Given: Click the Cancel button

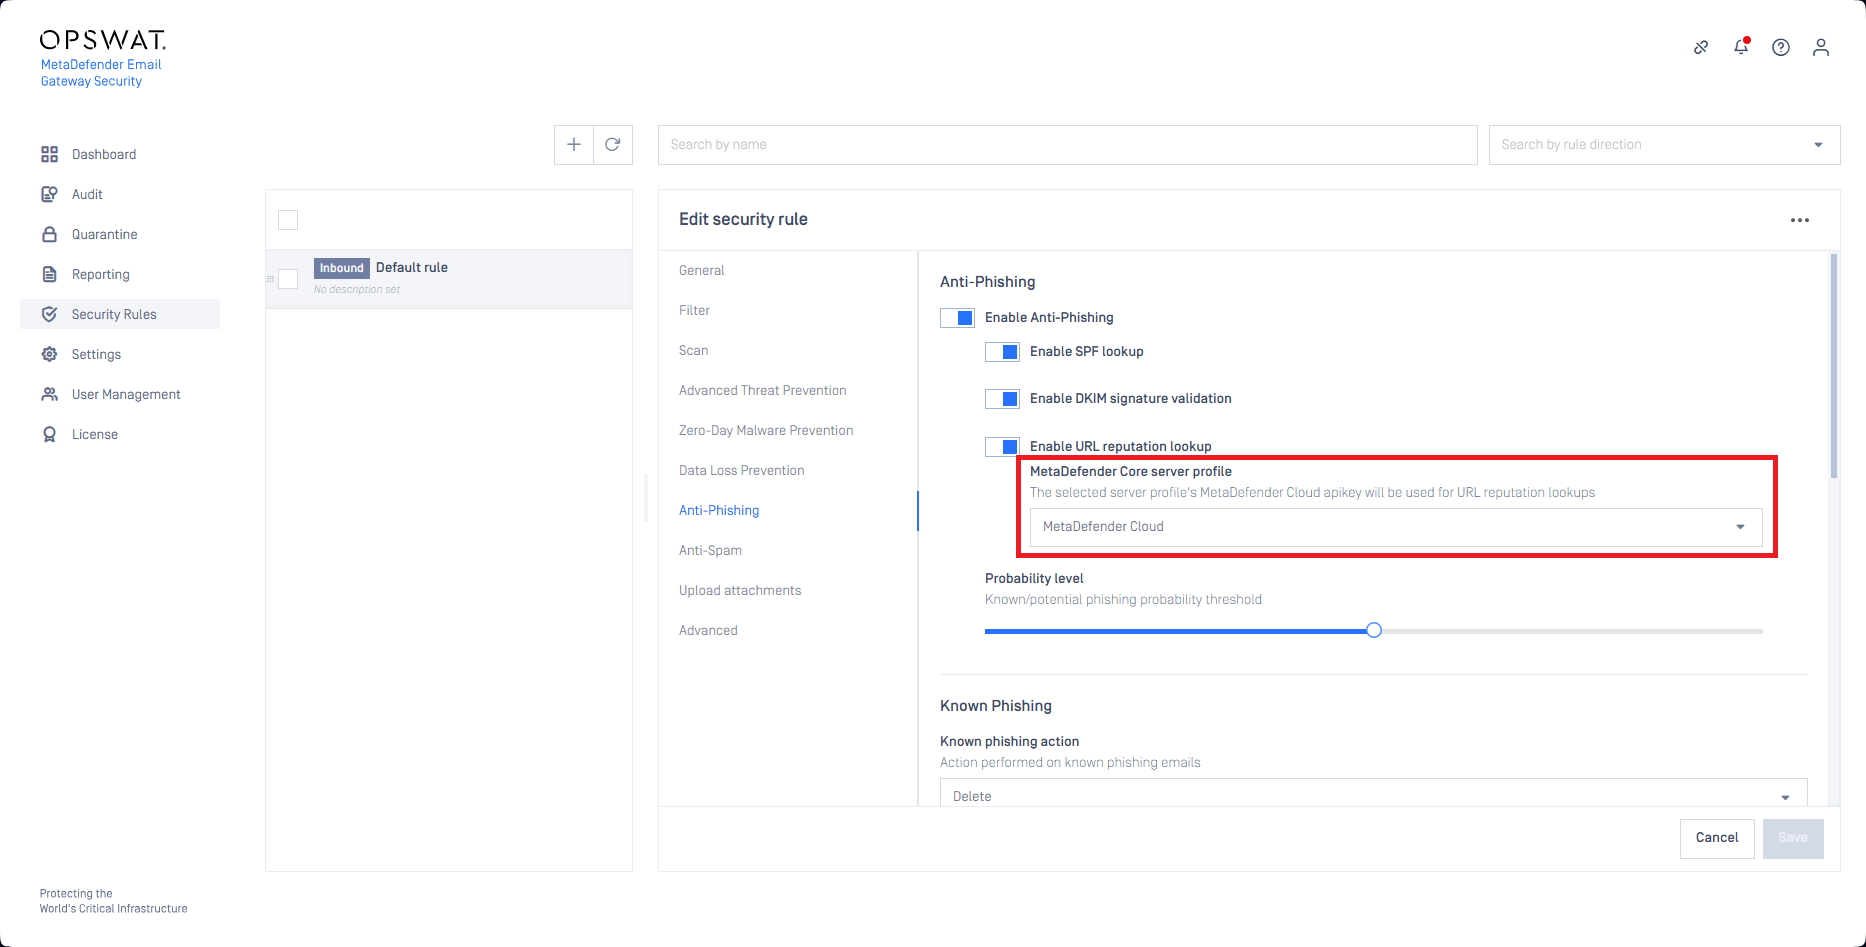Looking at the screenshot, I should (x=1717, y=838).
